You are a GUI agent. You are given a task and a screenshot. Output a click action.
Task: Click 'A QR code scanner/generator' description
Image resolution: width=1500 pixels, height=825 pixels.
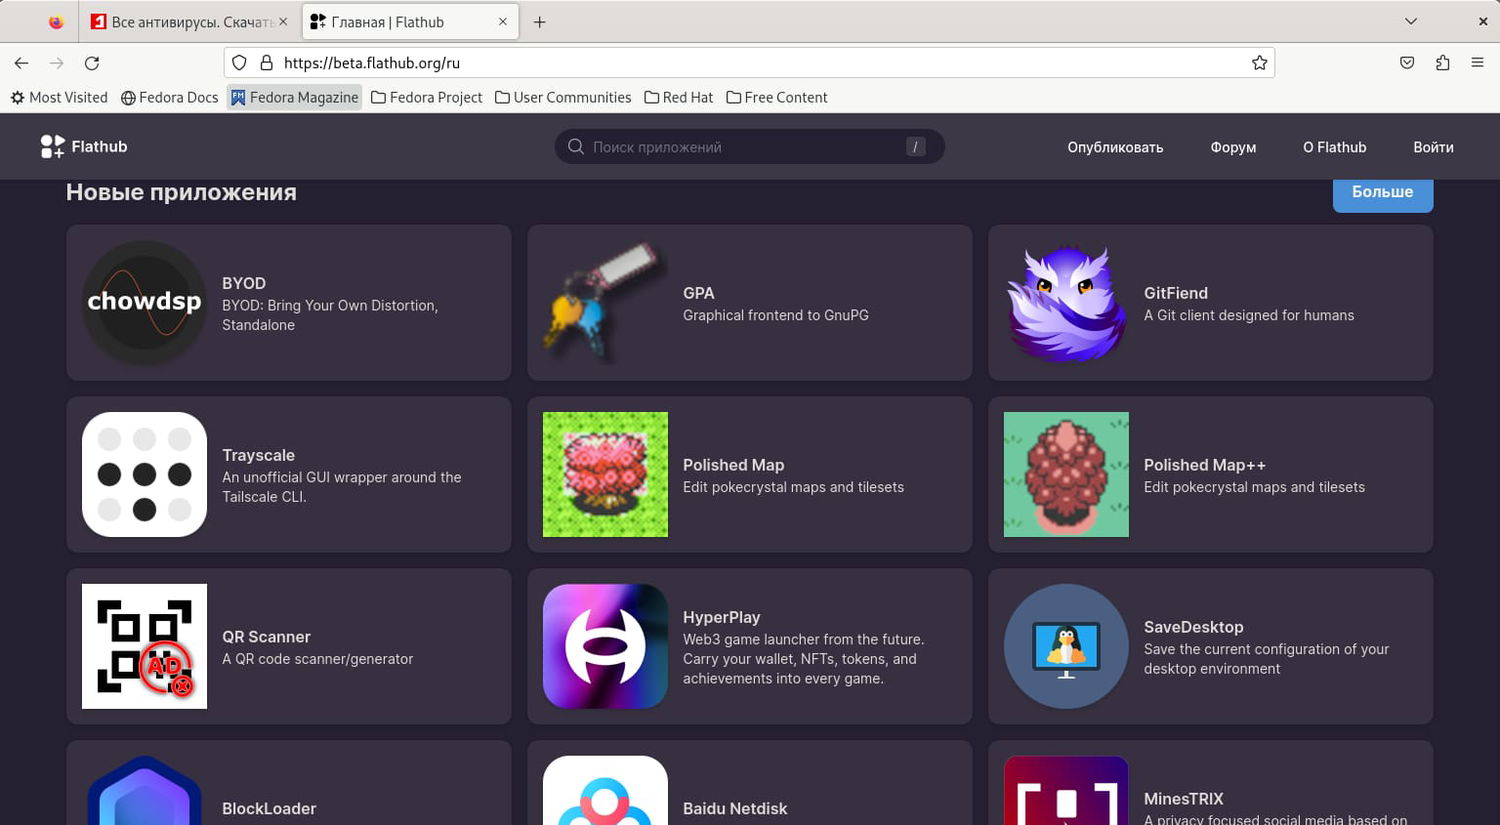[x=317, y=659]
